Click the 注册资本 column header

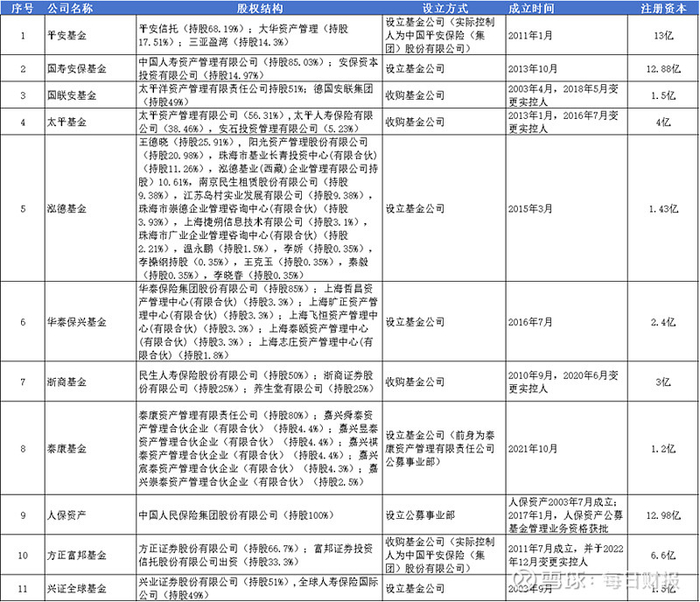point(663,8)
